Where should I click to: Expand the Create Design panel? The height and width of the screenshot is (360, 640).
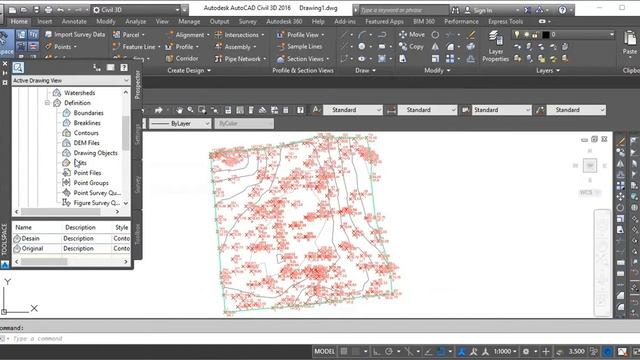pyautogui.click(x=189, y=71)
